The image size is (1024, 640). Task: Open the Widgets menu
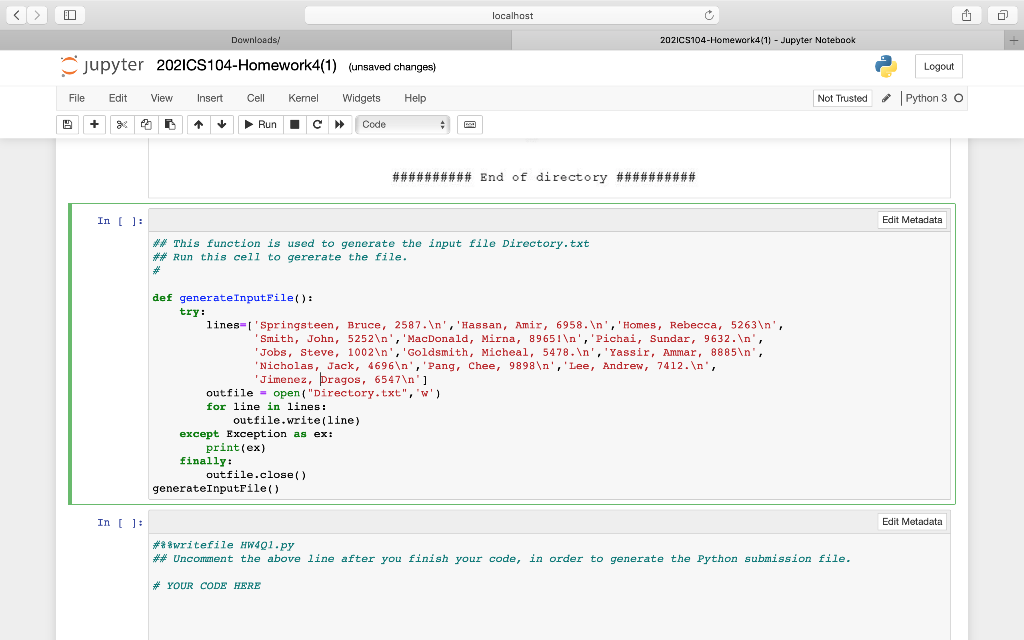(361, 98)
